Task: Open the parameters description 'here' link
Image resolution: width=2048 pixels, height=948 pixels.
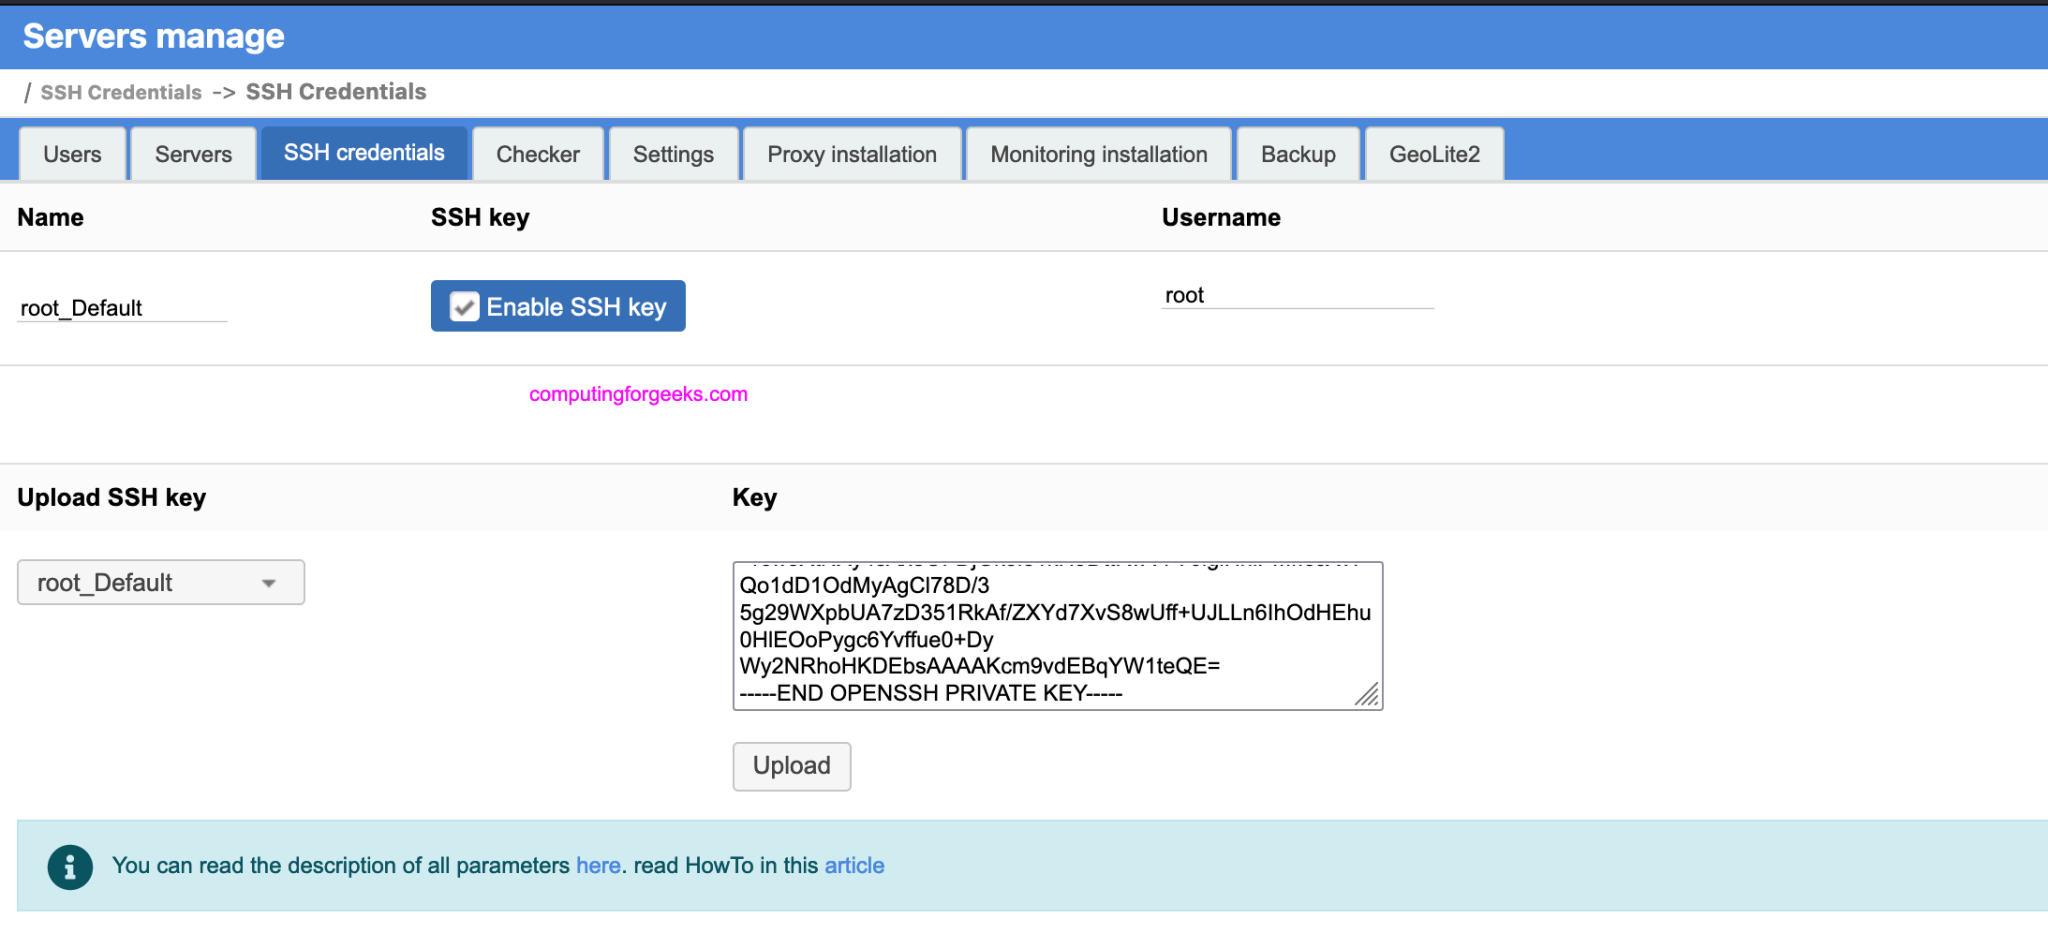Action: 598,866
